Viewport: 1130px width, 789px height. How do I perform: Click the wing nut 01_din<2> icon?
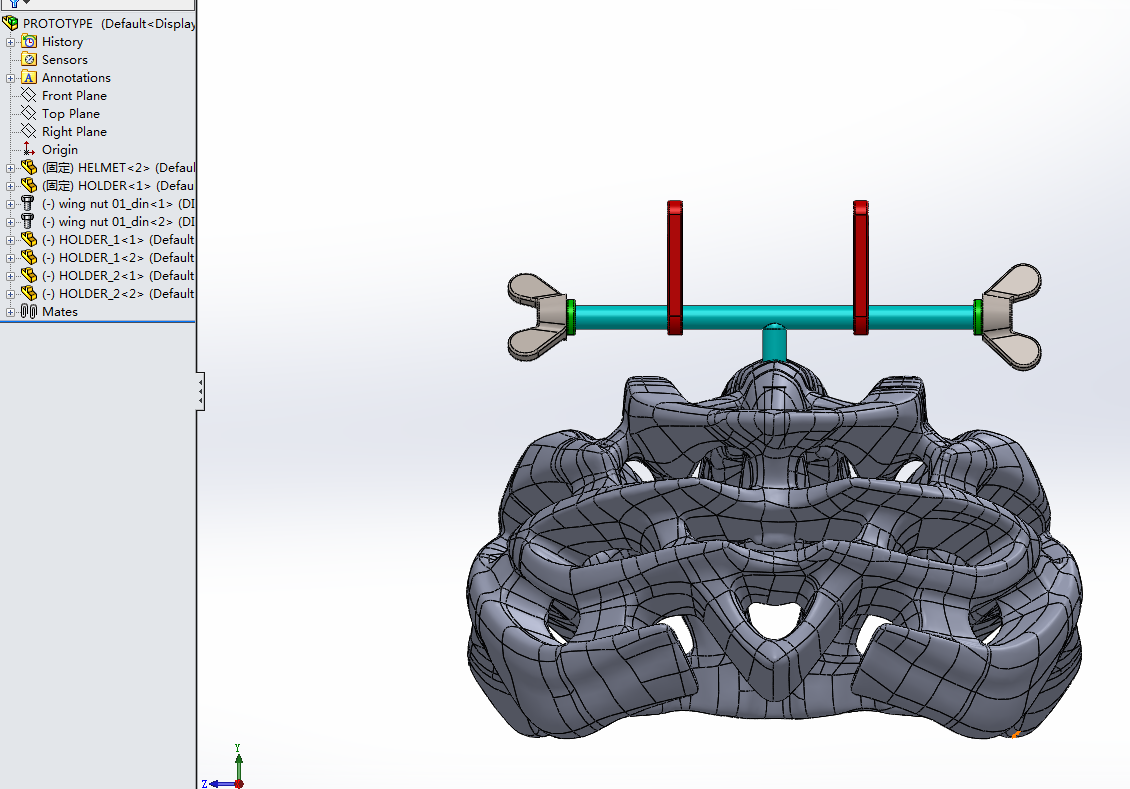[29, 221]
